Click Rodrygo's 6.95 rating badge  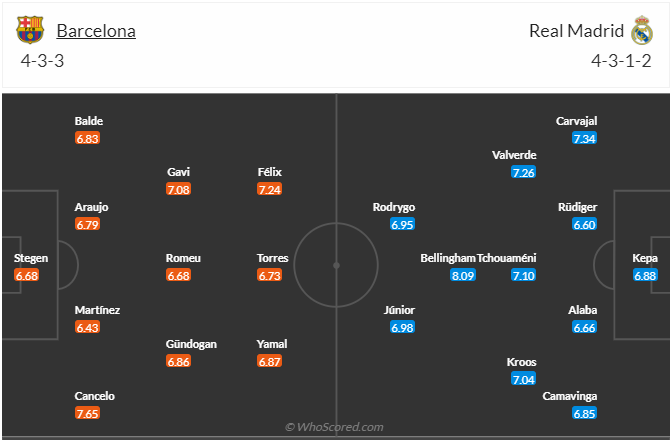point(403,224)
